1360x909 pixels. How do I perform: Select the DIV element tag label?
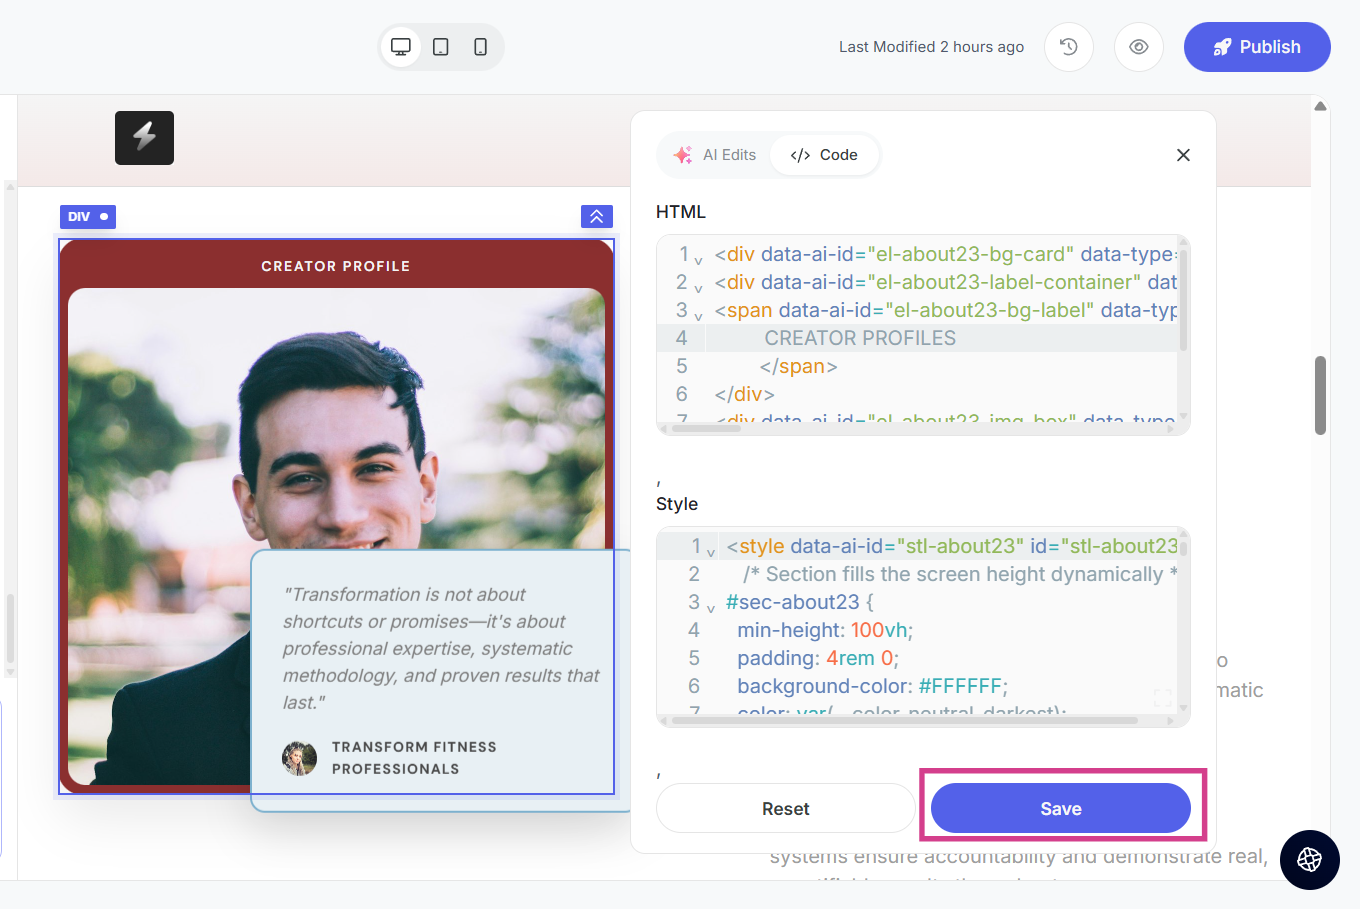click(88, 217)
